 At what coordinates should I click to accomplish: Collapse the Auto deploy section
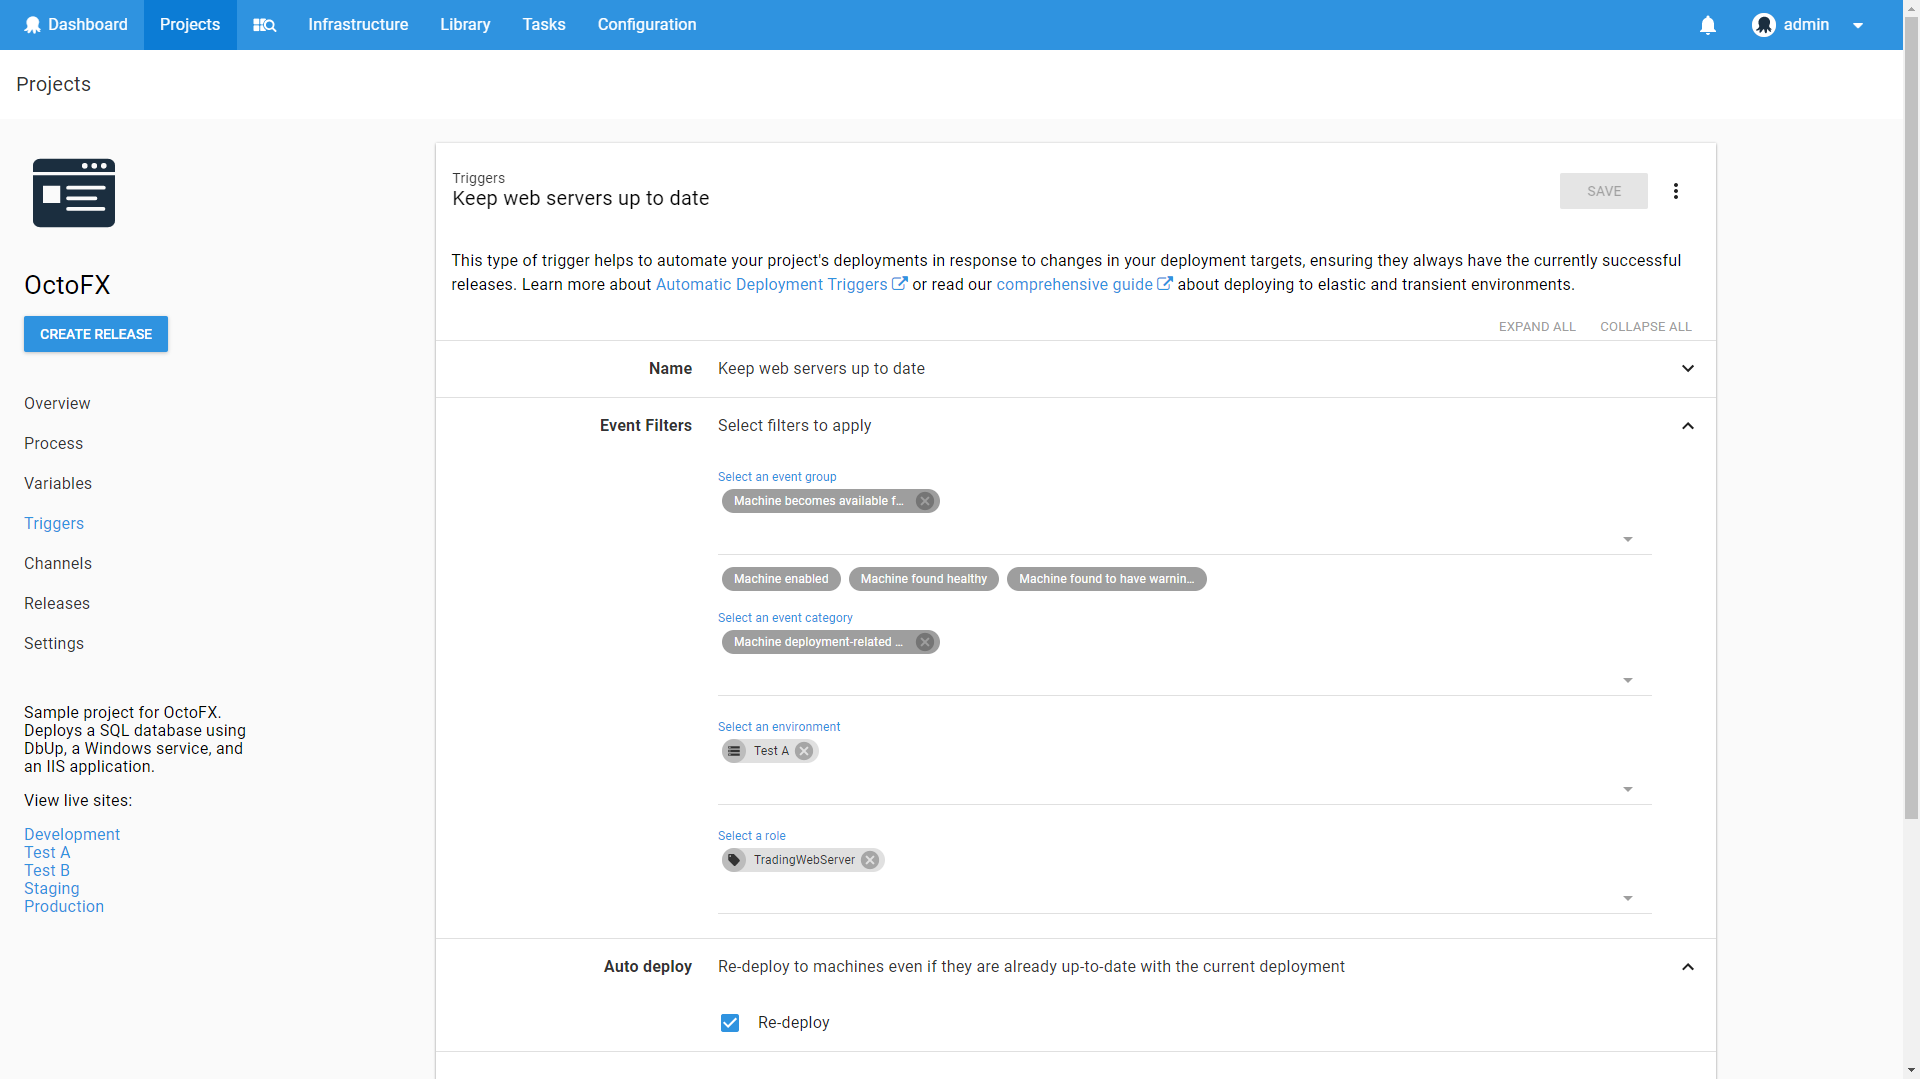(x=1688, y=967)
